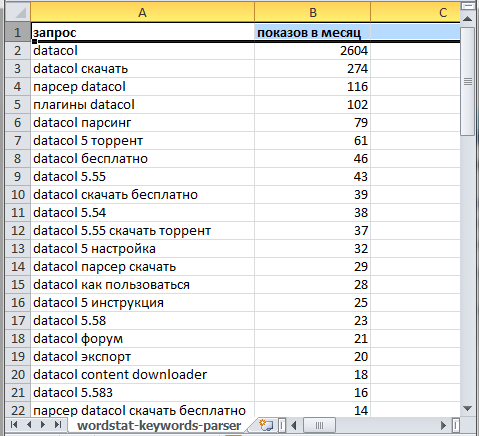Select the value 102 cell
479x436 pixels.
[x=313, y=105]
